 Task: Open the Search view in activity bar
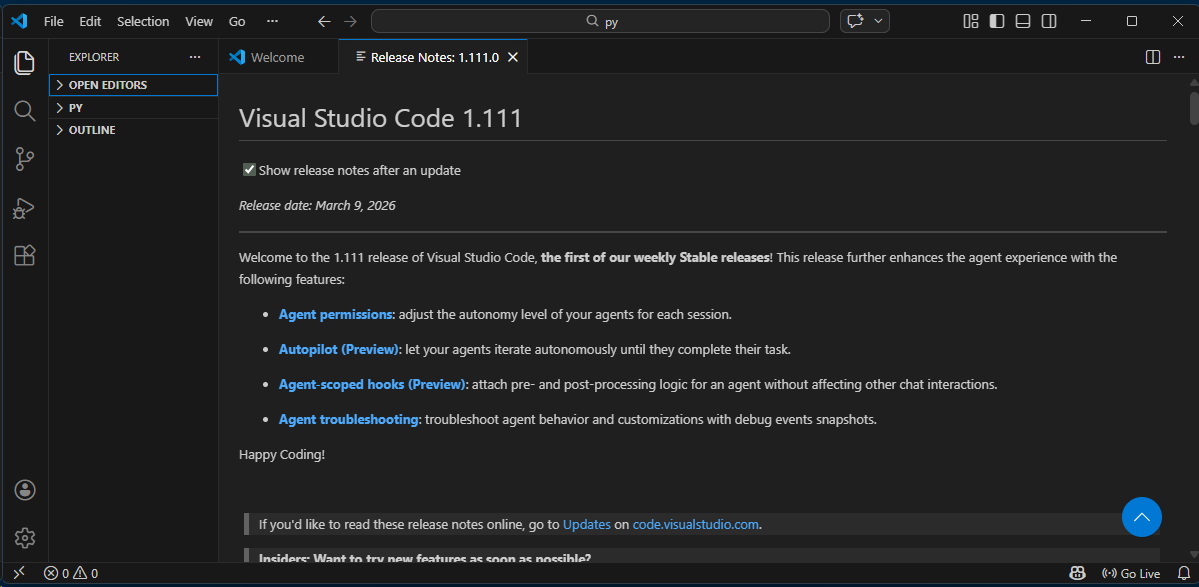24,110
